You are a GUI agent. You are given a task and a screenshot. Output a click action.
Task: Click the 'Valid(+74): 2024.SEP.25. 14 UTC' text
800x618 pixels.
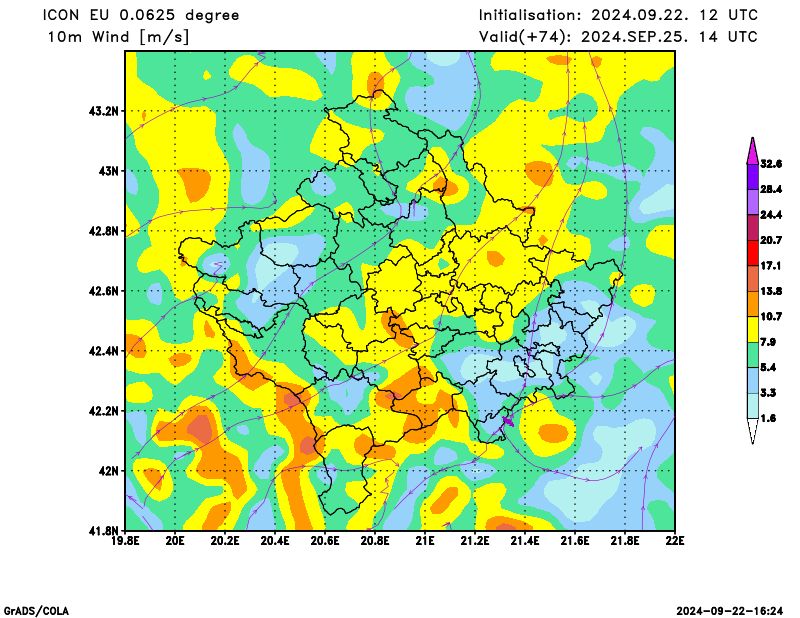618,37
